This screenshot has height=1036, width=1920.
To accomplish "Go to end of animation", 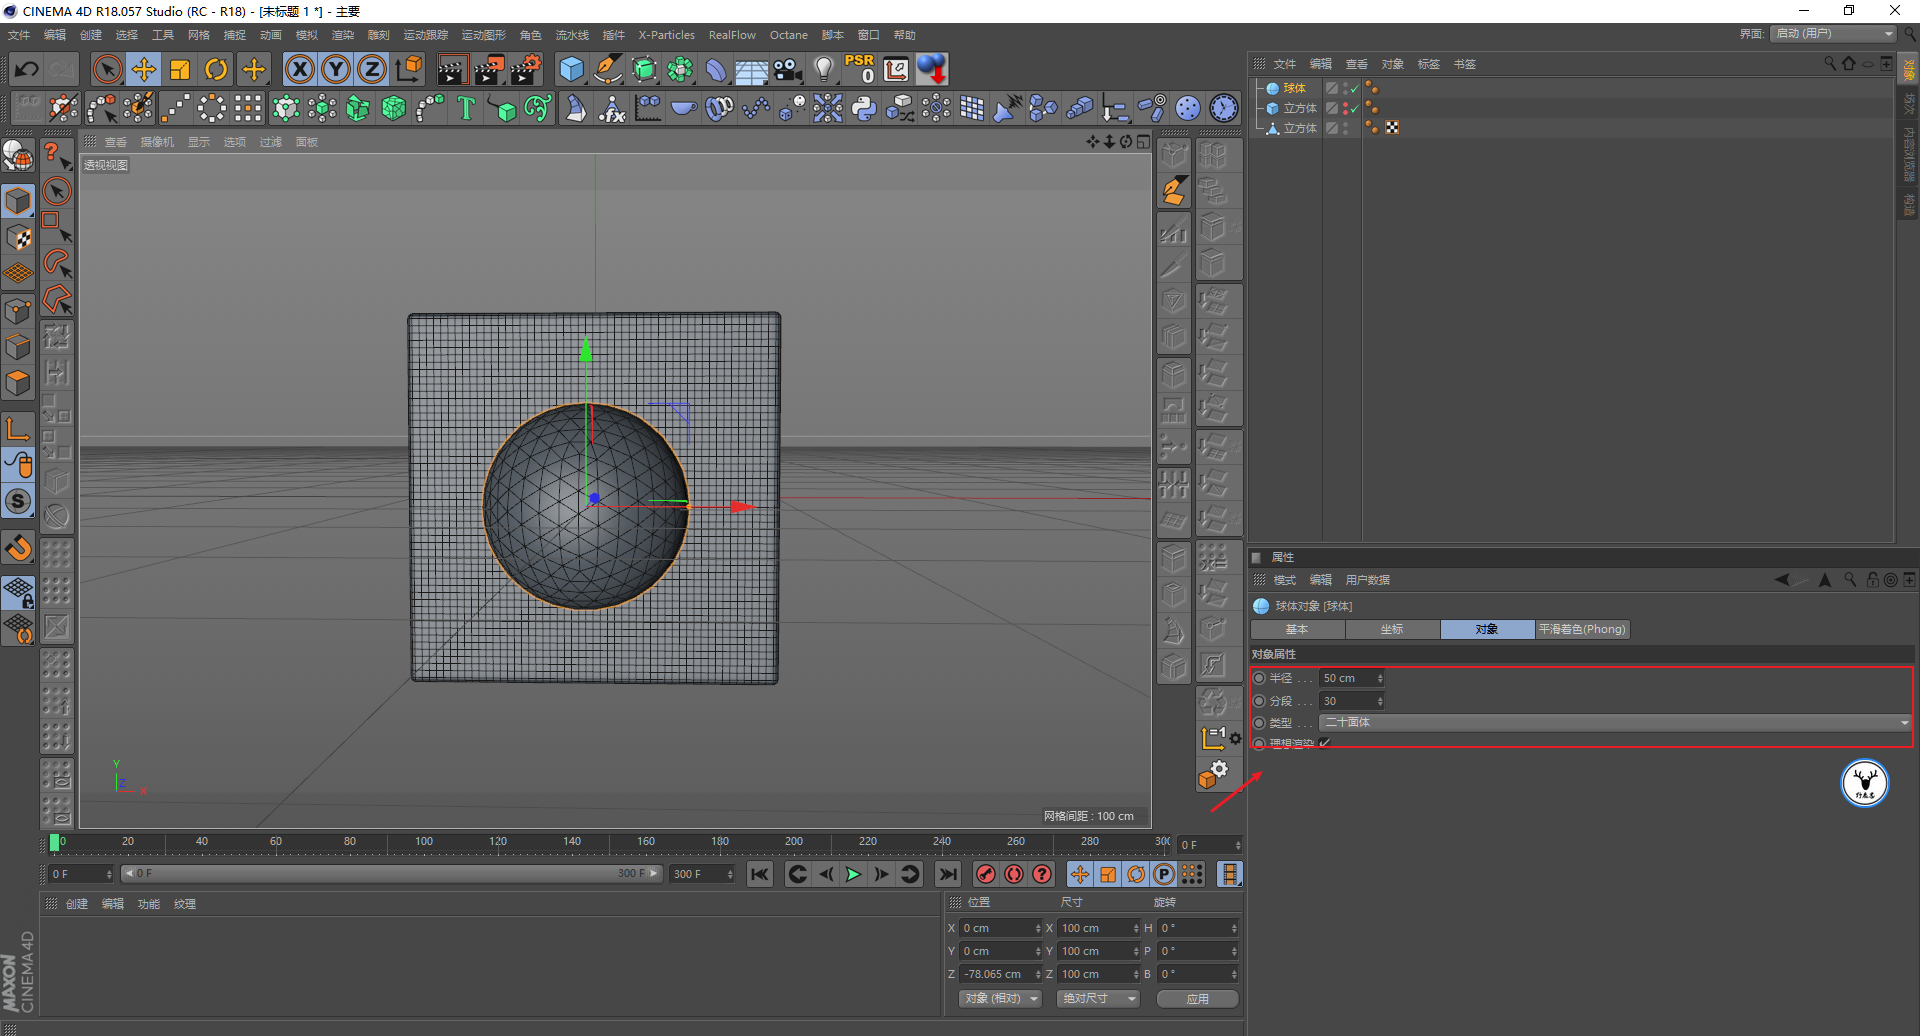I will (948, 874).
